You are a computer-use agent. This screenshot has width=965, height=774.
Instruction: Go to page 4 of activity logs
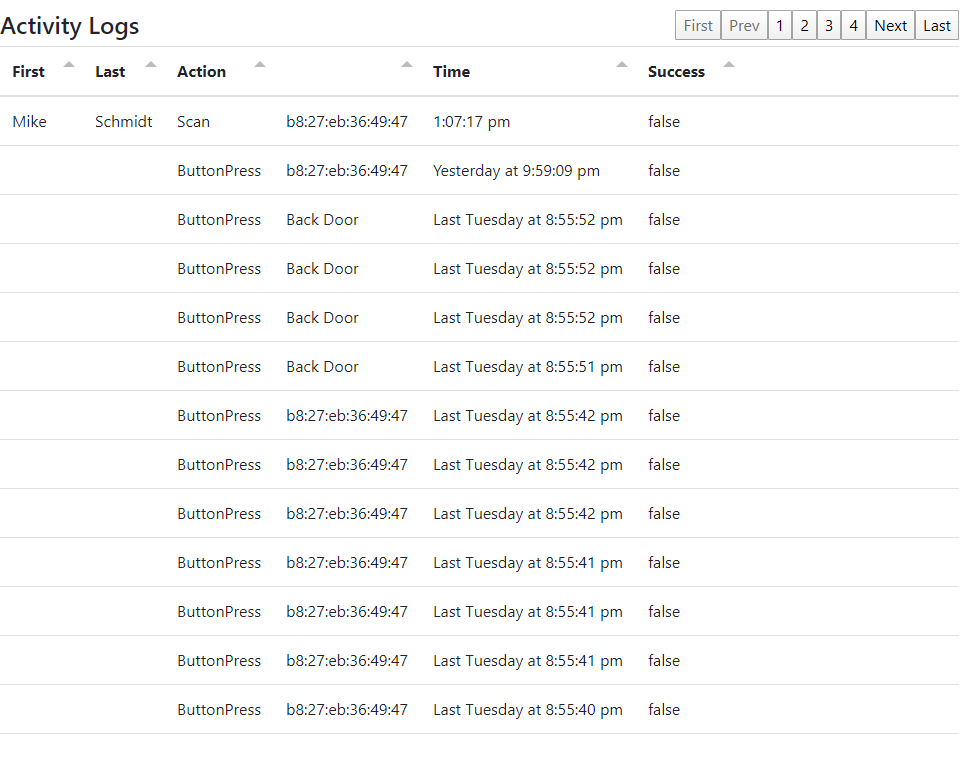point(853,24)
